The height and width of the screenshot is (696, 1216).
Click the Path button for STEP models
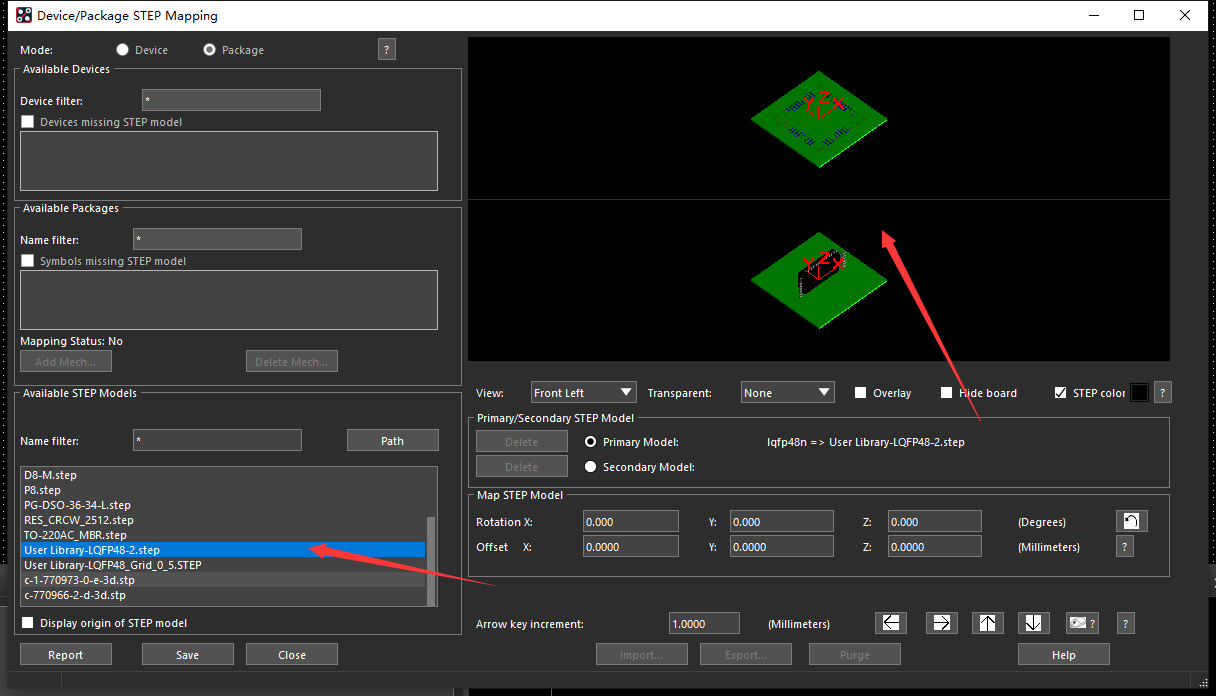point(392,440)
